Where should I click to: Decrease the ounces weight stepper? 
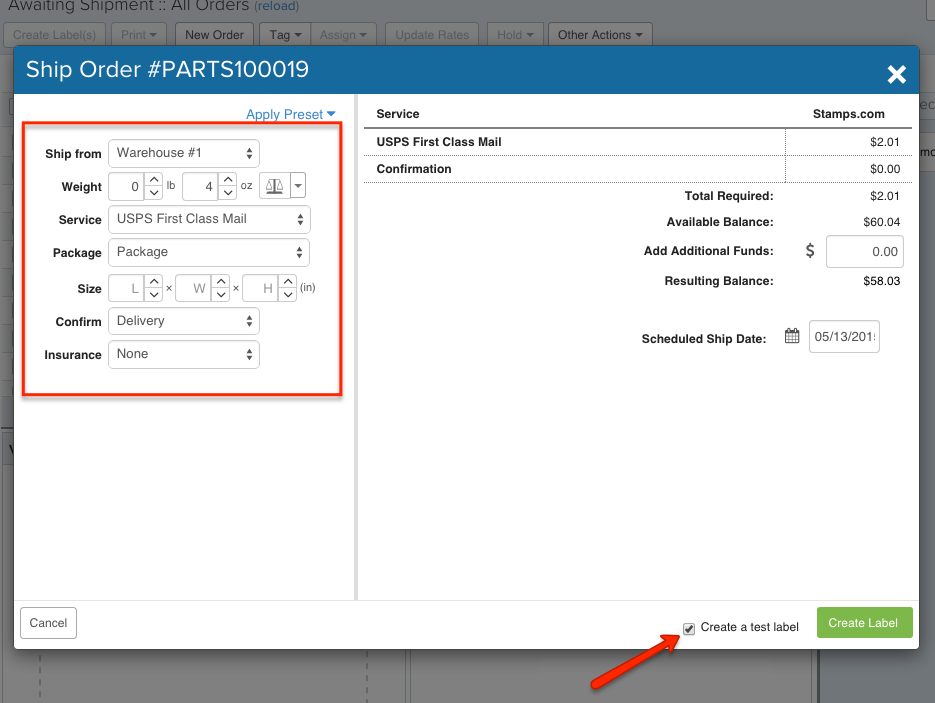pos(230,193)
